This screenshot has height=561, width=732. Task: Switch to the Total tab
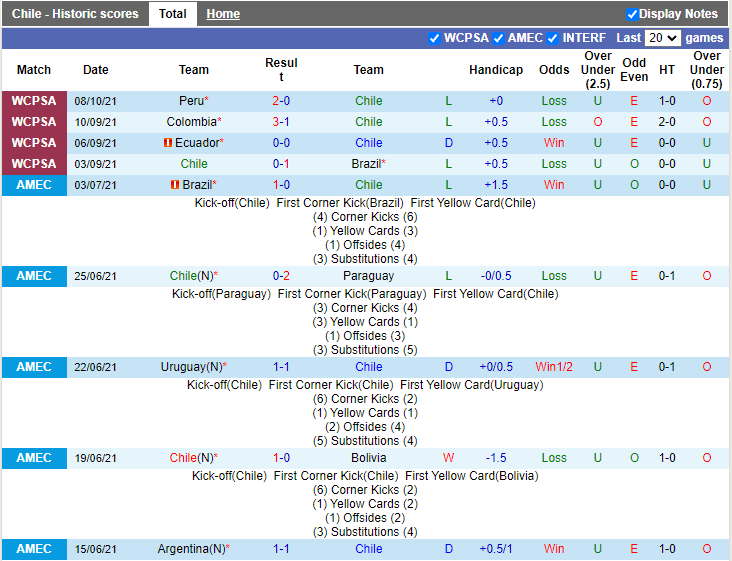172,14
